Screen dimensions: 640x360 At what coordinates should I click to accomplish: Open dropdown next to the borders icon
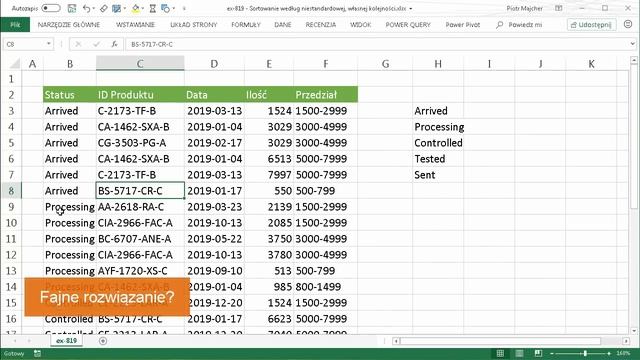click(x=124, y=8)
